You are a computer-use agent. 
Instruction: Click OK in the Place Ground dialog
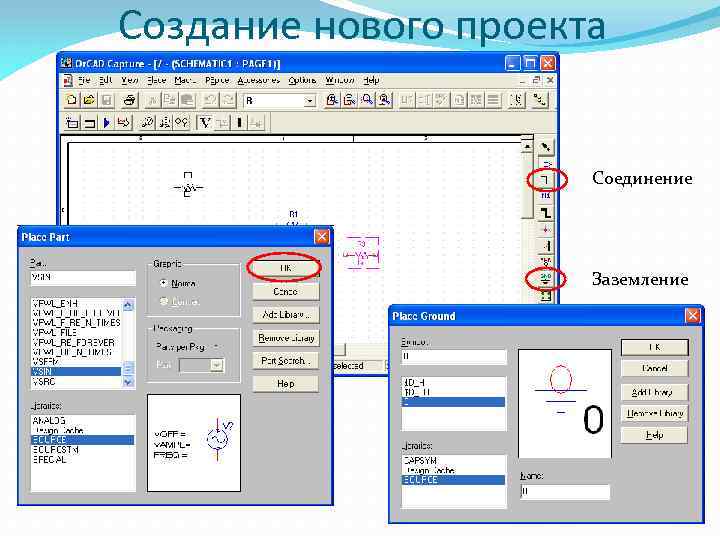[654, 347]
